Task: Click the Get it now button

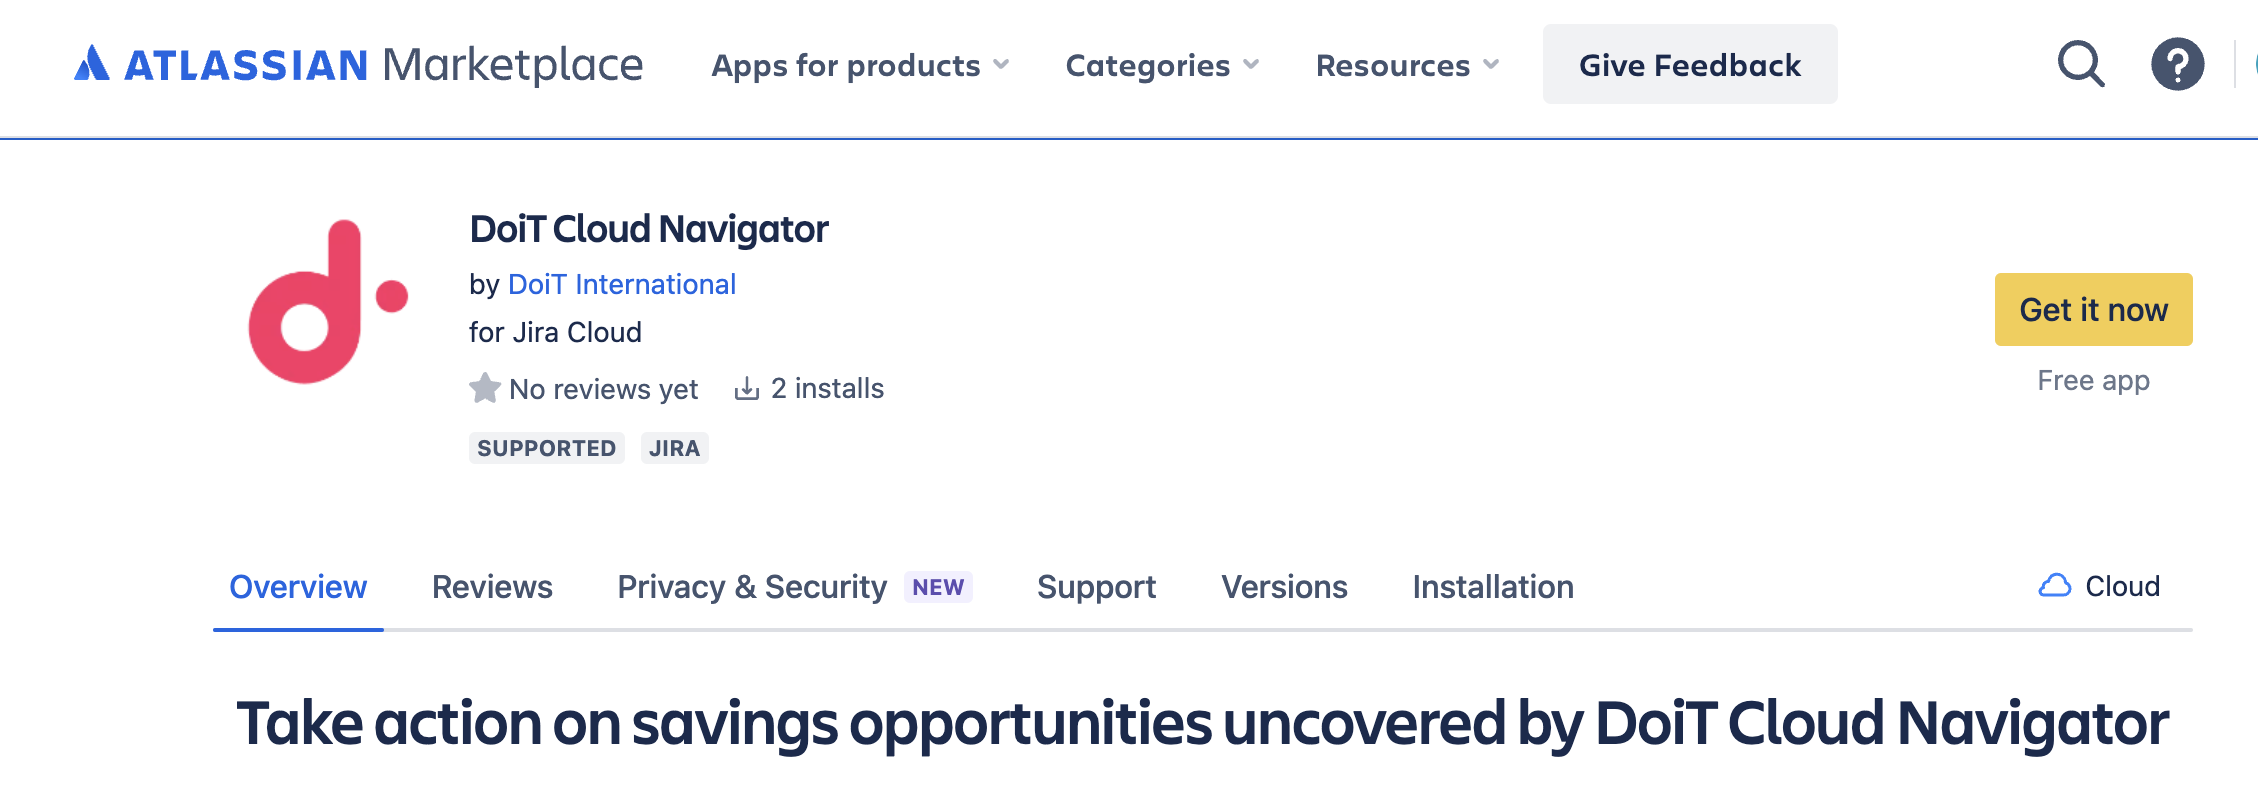Action: (x=2093, y=310)
